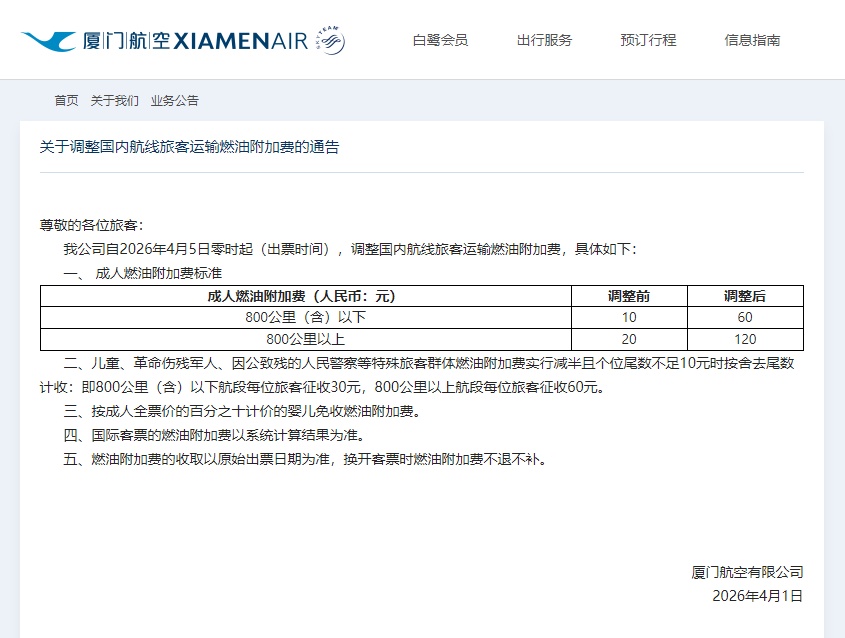Select the 调整后 column header
This screenshot has width=845, height=638.
[x=744, y=296]
